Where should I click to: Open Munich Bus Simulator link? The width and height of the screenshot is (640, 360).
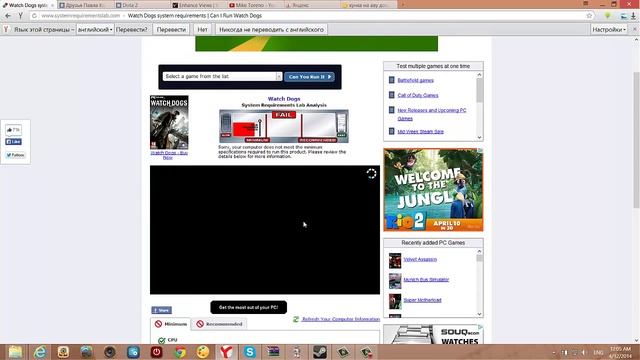pos(426,280)
